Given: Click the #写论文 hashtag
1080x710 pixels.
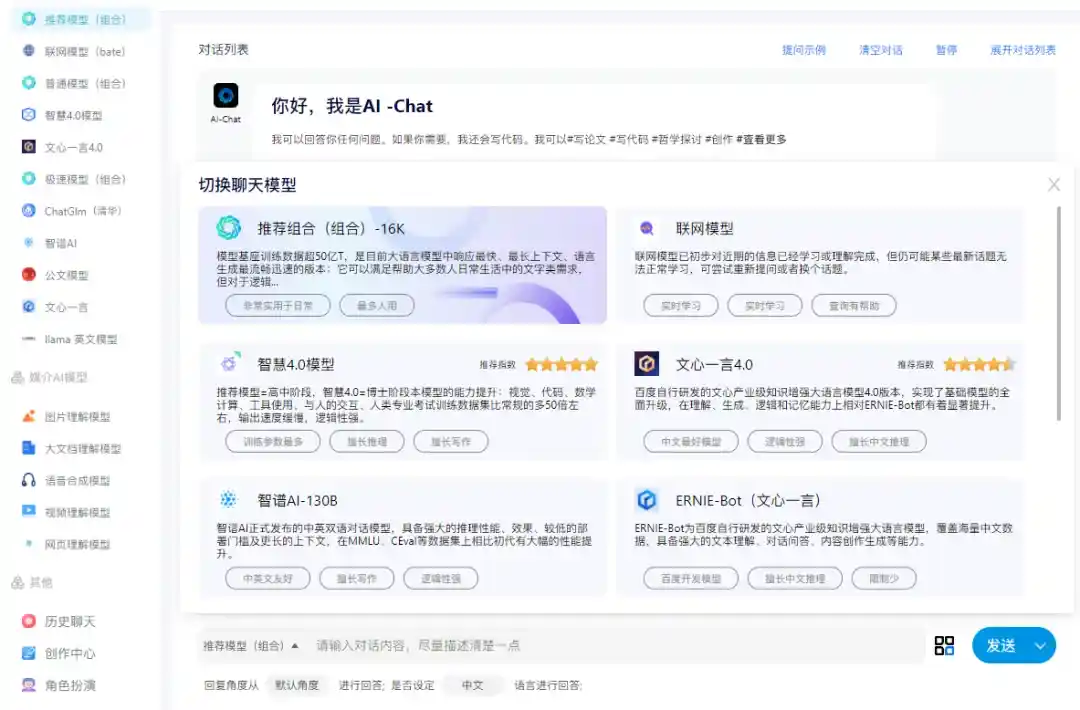Looking at the screenshot, I should (x=587, y=139).
